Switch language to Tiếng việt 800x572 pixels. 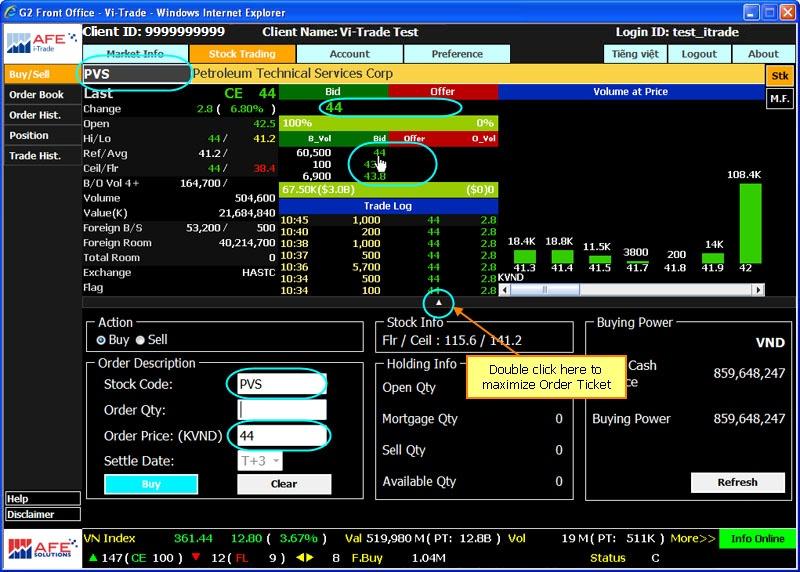(635, 54)
